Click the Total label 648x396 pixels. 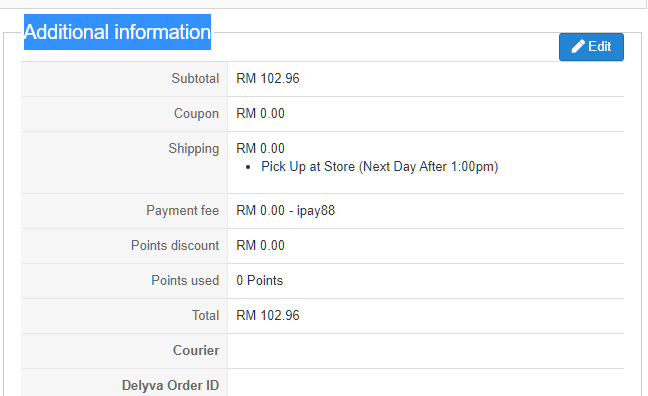(205, 315)
